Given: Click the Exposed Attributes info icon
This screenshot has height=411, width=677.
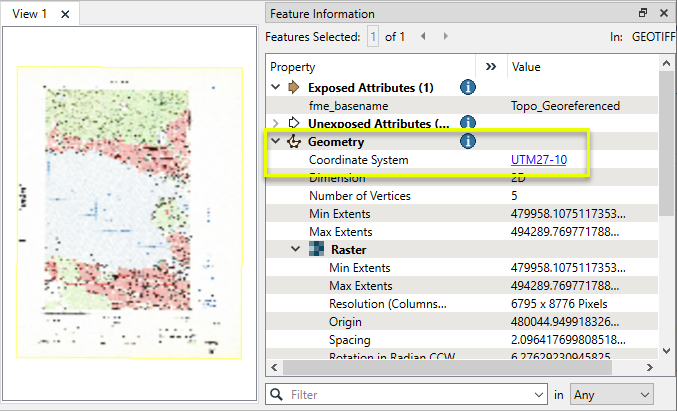Looking at the screenshot, I should [x=467, y=88].
